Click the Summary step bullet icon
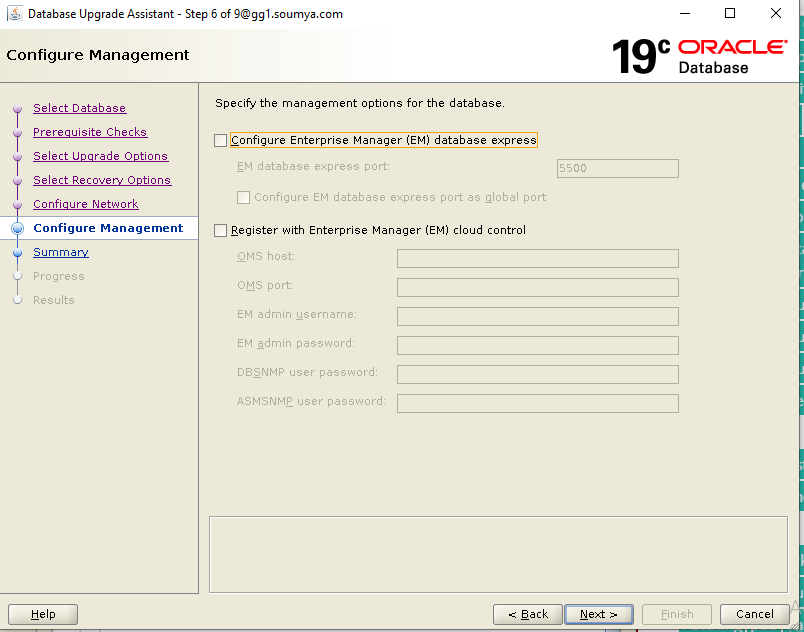The height and width of the screenshot is (632, 804). pos(17,253)
